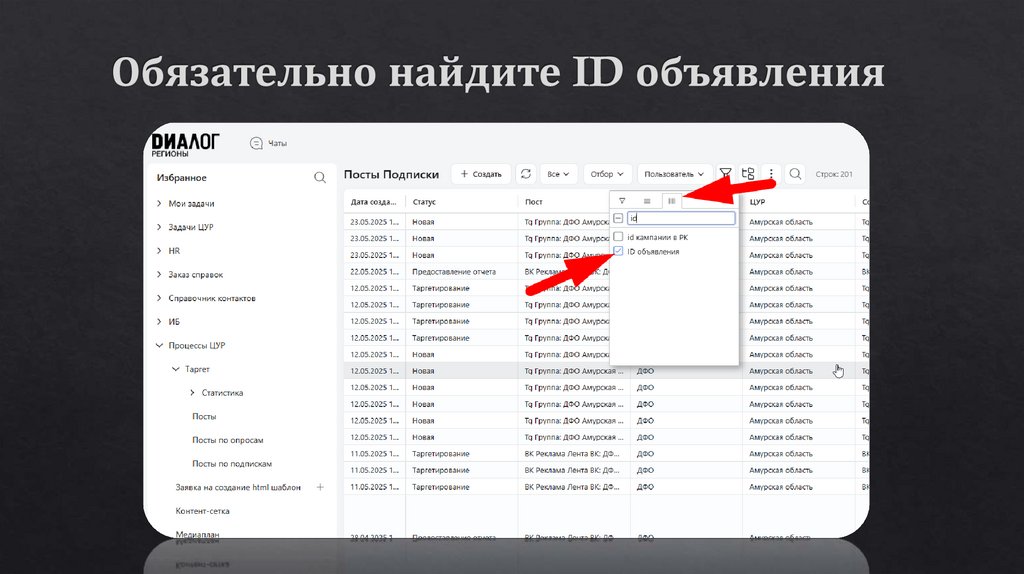This screenshot has width=1024, height=574.
Task: Expand the Мои задачи tree node
Action: (x=159, y=204)
